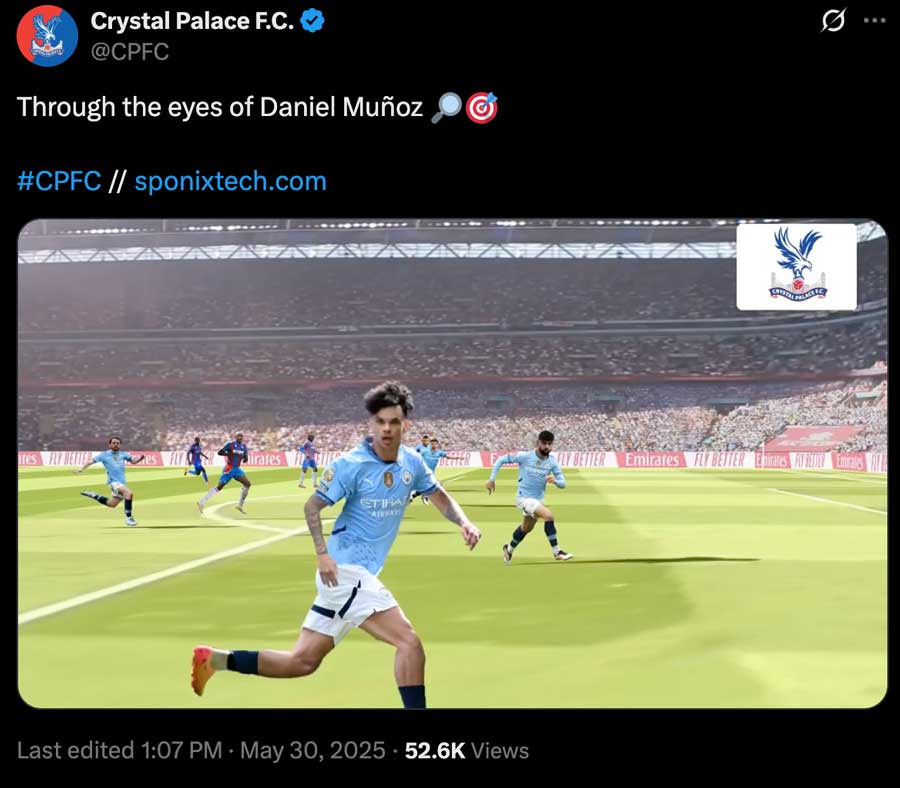Click the Emirates advertising board in video
900x788 pixels.
click(651, 460)
